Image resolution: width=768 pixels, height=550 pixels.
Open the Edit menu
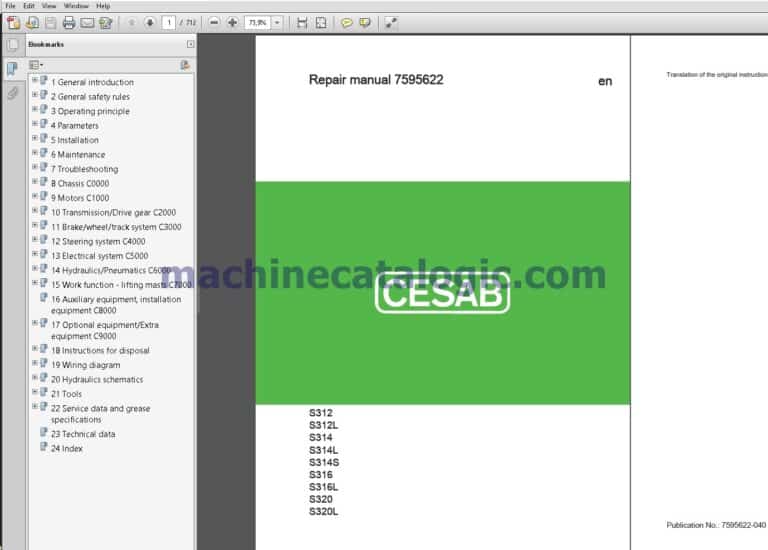(29, 6)
